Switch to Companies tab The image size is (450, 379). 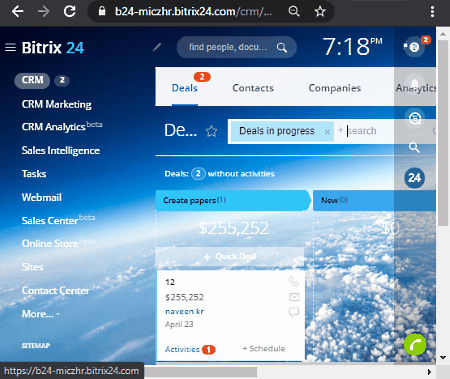pos(335,88)
